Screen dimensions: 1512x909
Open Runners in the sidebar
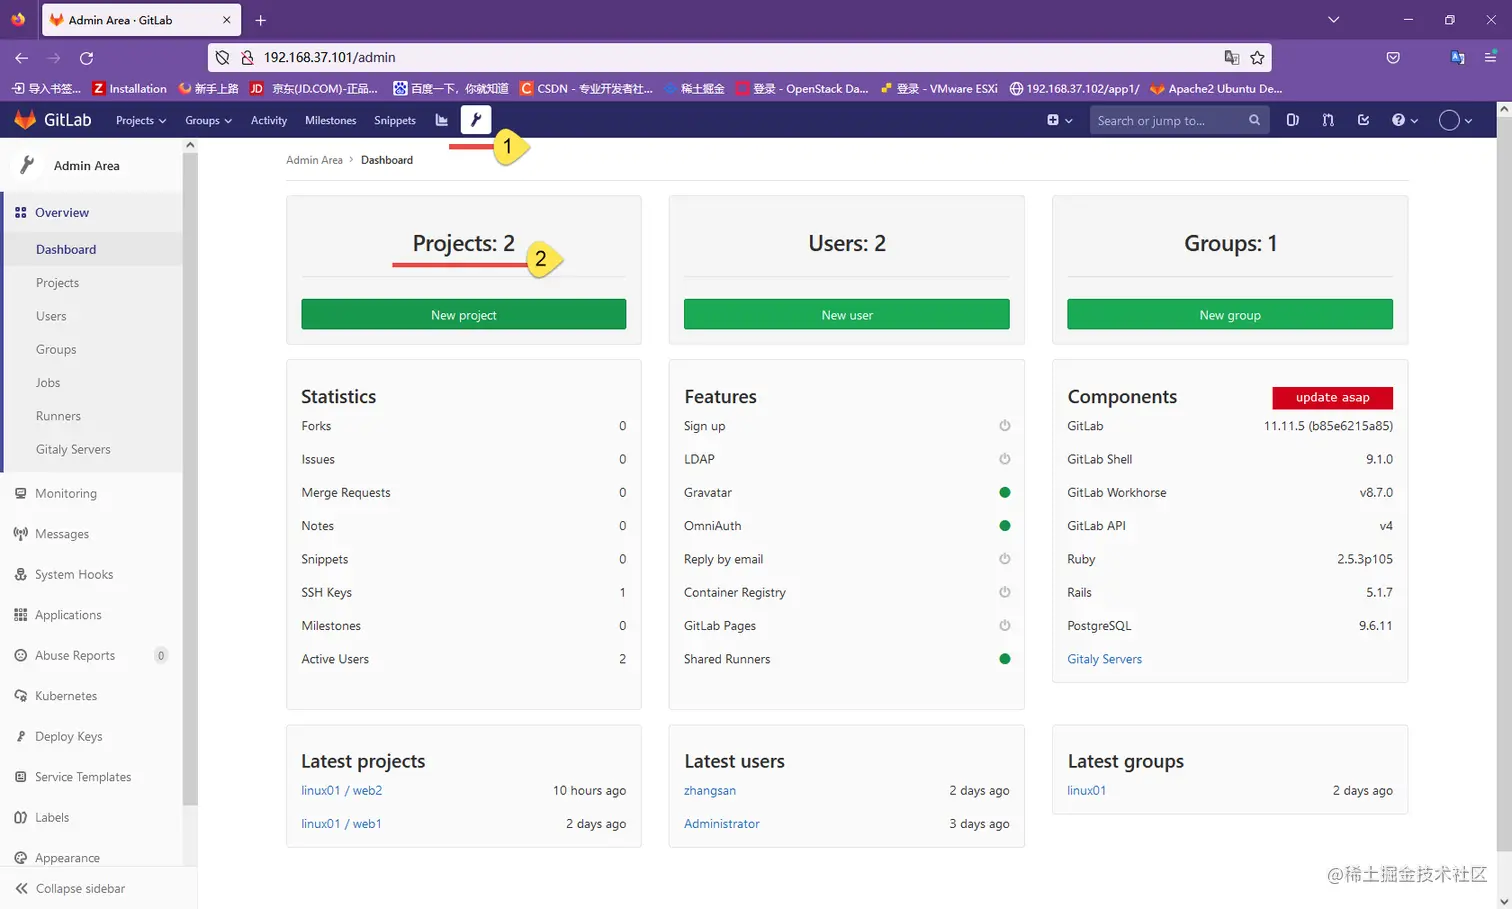[x=58, y=416]
